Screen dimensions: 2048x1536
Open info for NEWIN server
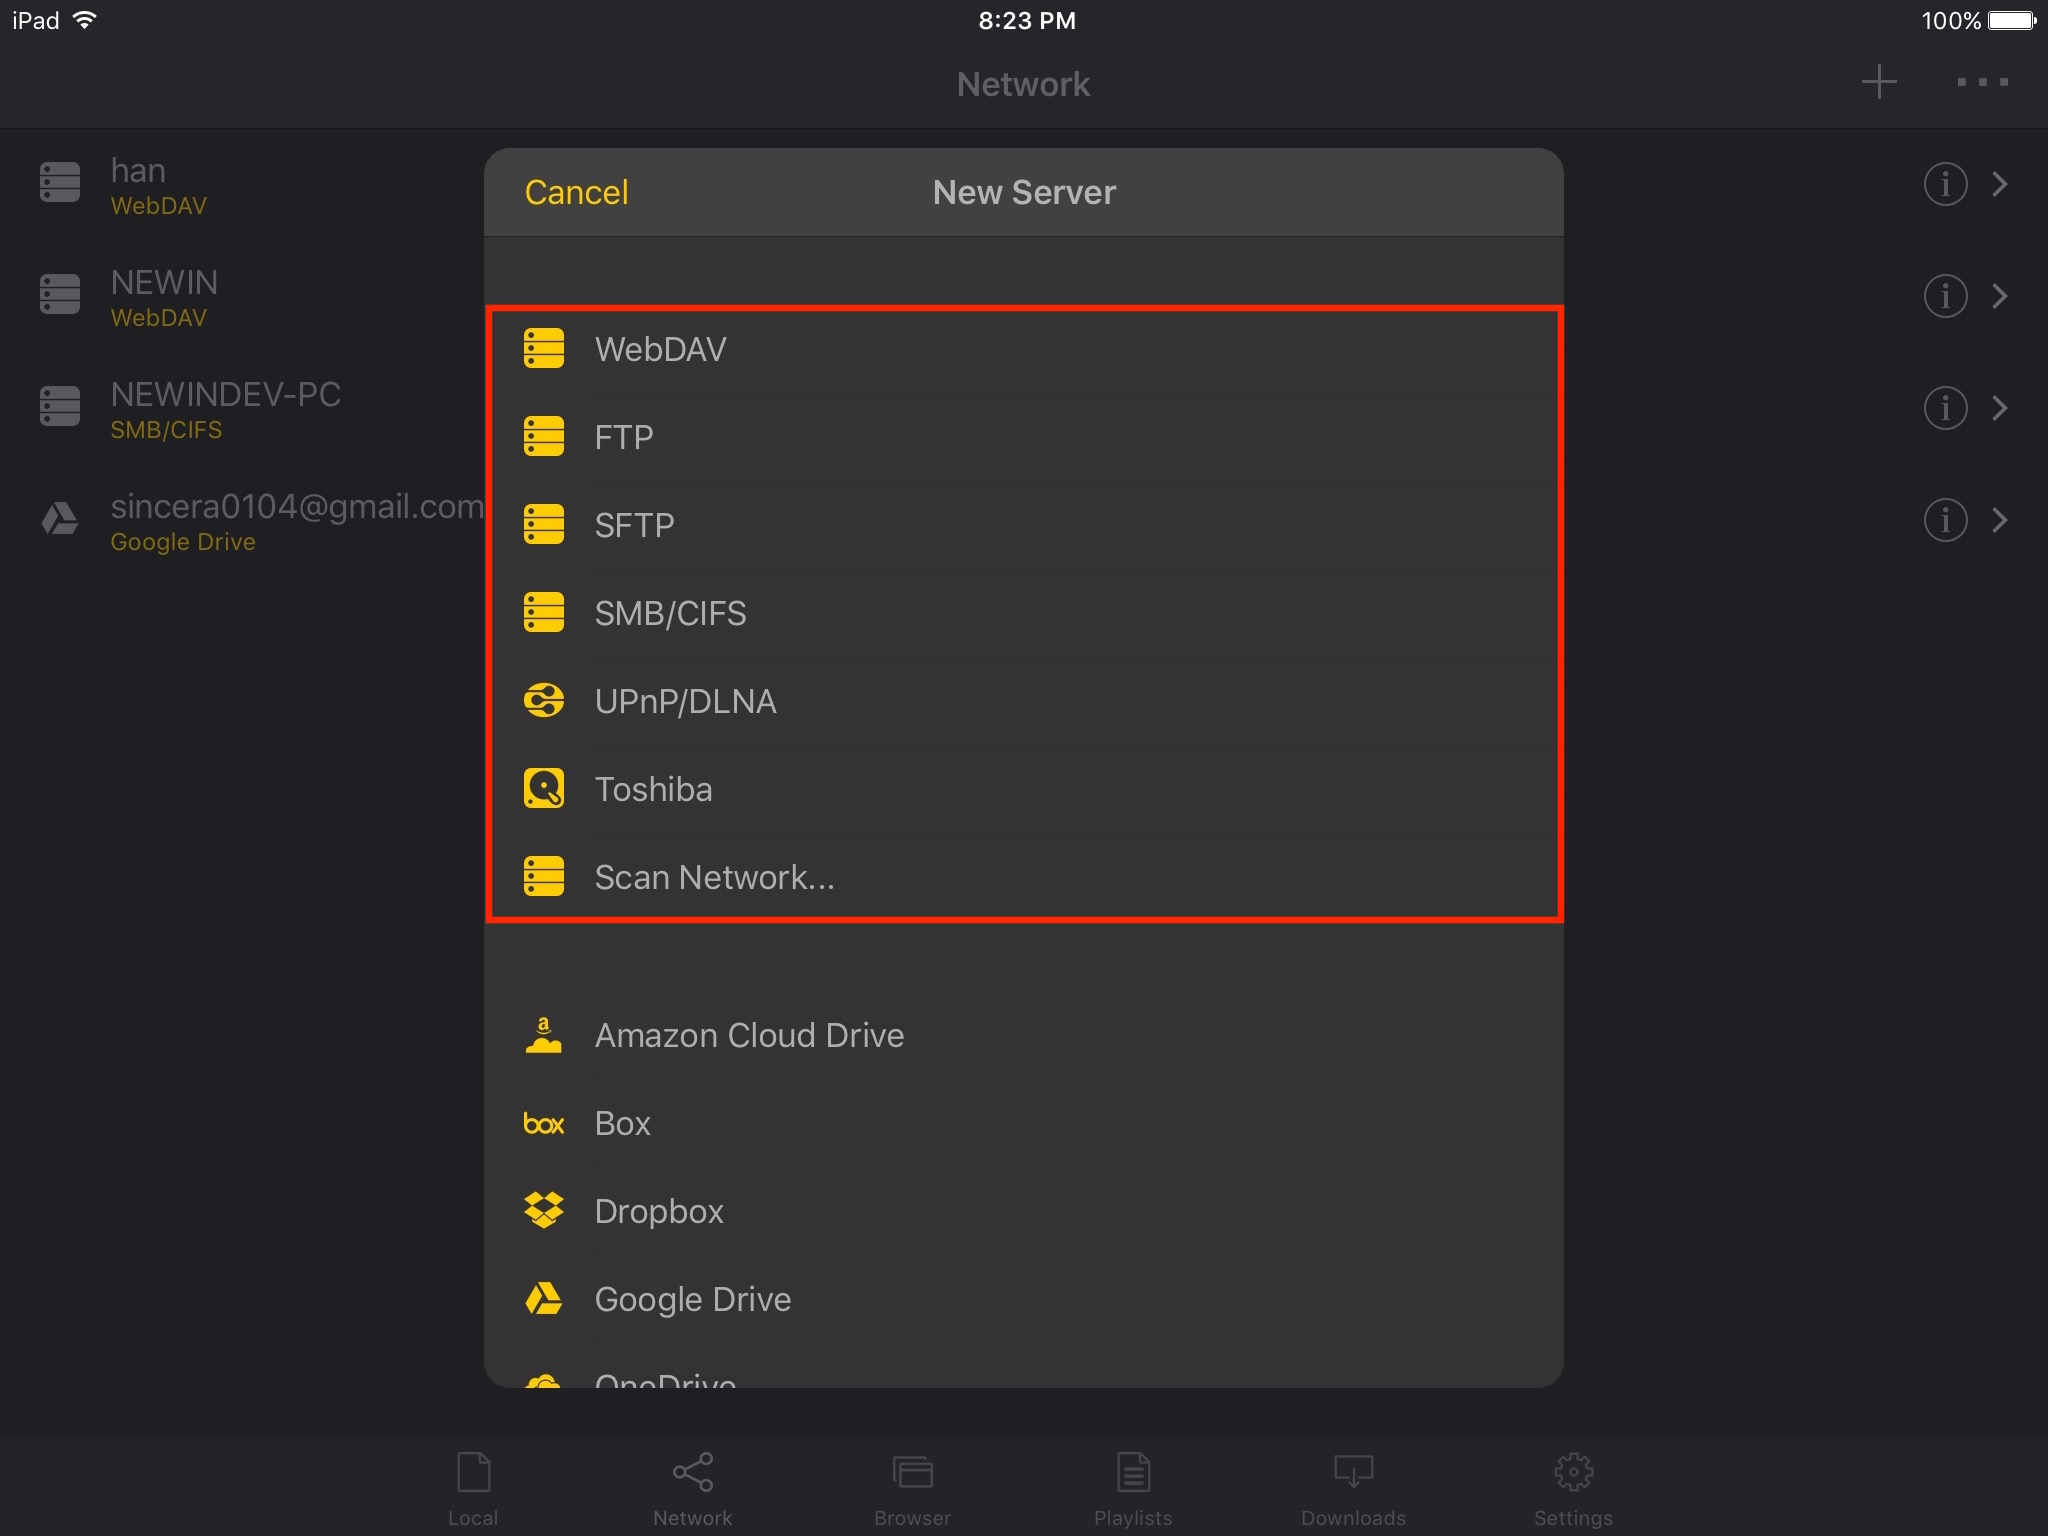point(1945,296)
